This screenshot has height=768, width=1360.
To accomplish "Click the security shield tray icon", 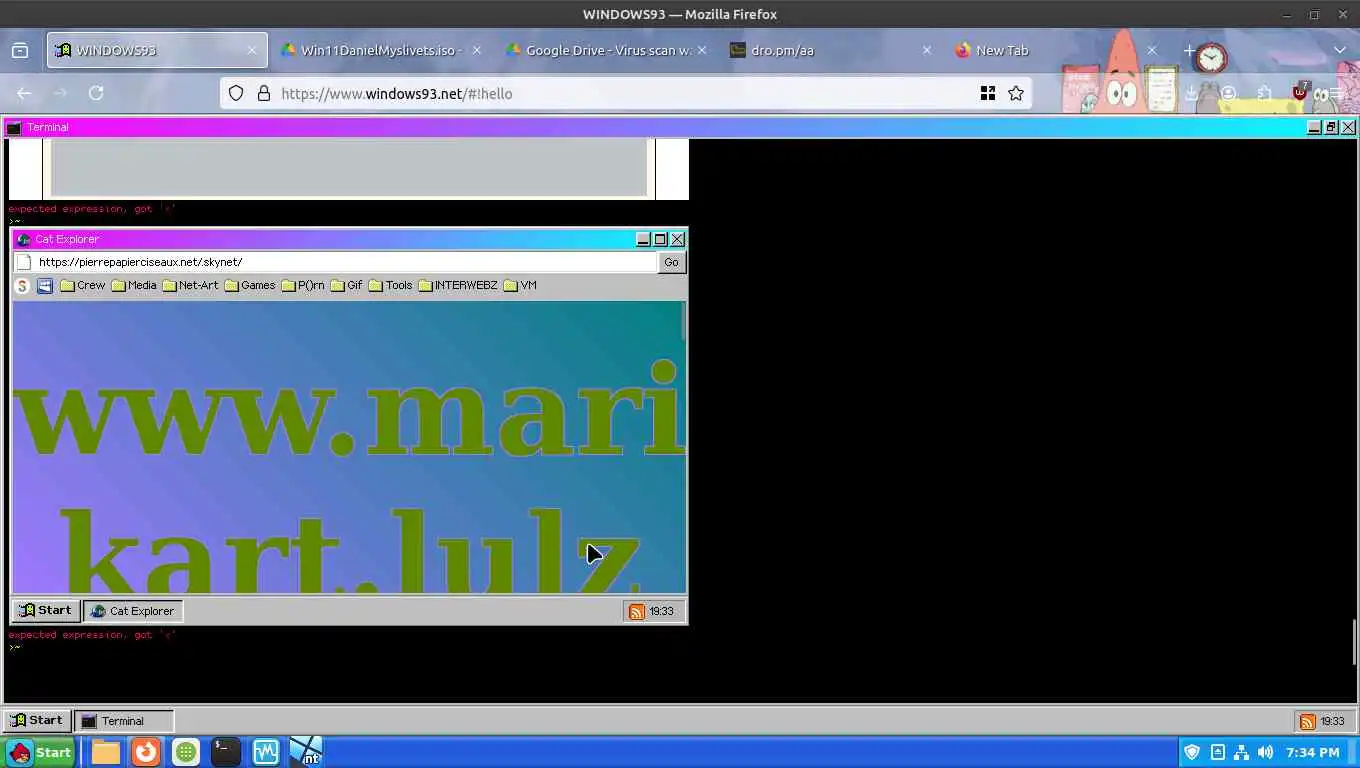I will [x=1192, y=752].
